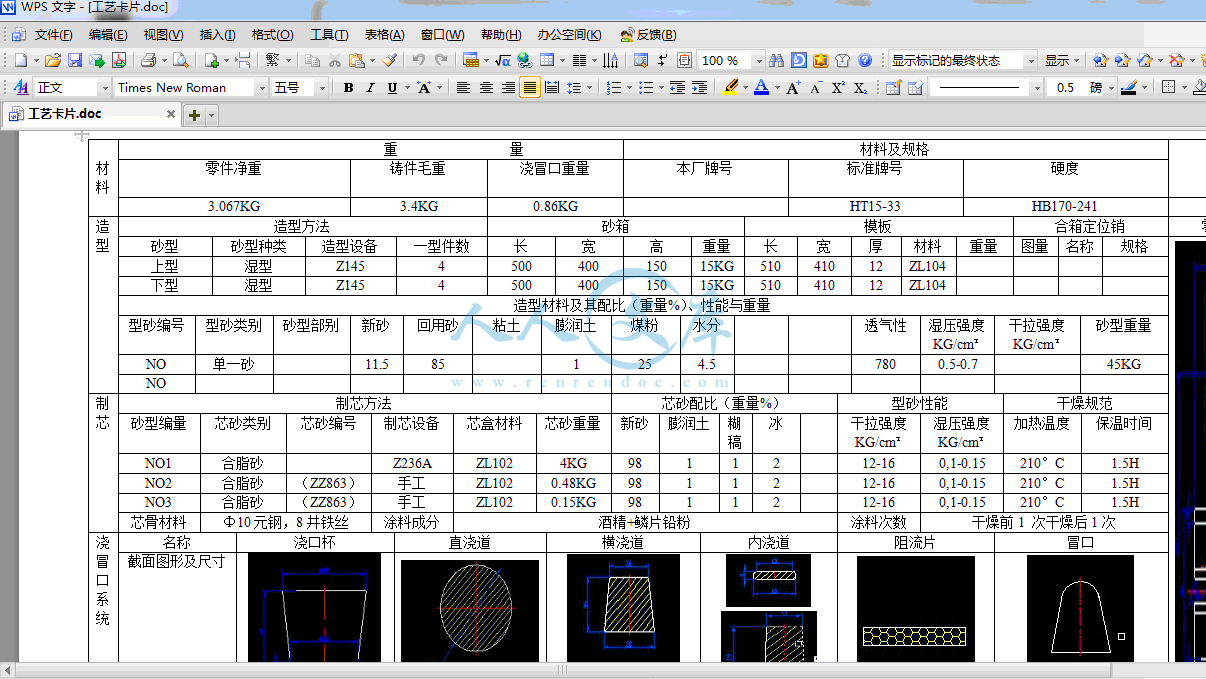The width and height of the screenshot is (1206, 679).
Task: Paste clipboard contents
Action: 357,60
